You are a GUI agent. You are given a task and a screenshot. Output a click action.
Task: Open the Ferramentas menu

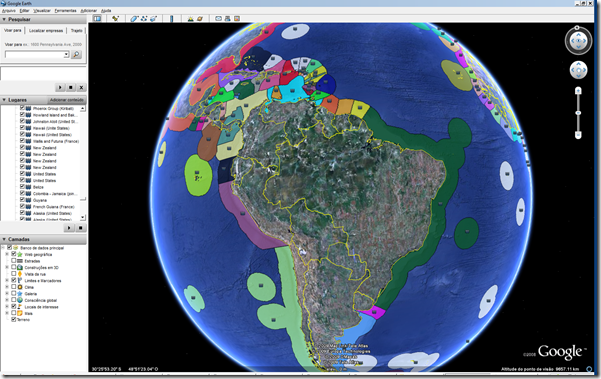point(65,11)
